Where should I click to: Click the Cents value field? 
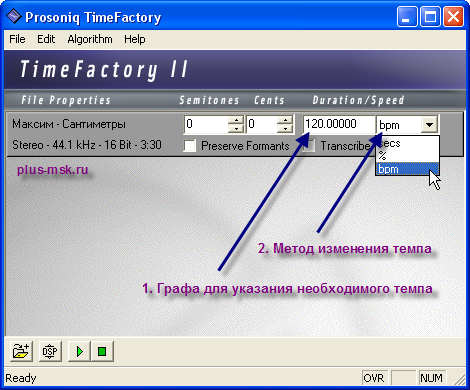tap(262, 124)
